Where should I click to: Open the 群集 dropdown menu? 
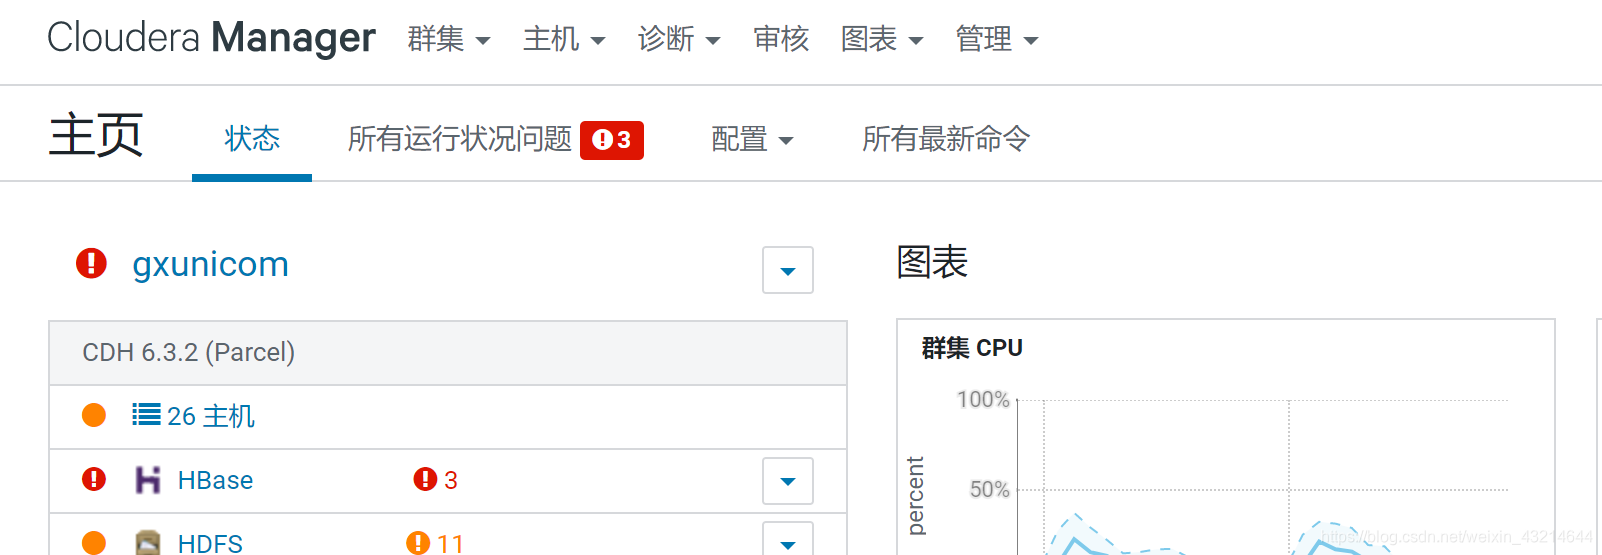pyautogui.click(x=449, y=39)
